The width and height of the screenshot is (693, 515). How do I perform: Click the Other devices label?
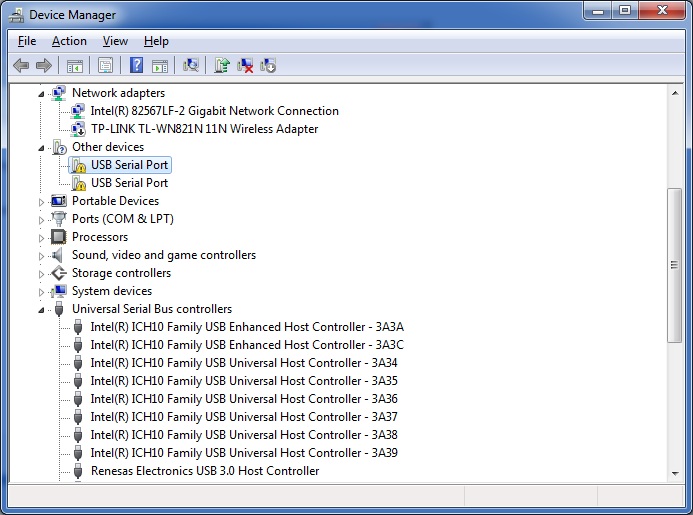pyautogui.click(x=108, y=147)
